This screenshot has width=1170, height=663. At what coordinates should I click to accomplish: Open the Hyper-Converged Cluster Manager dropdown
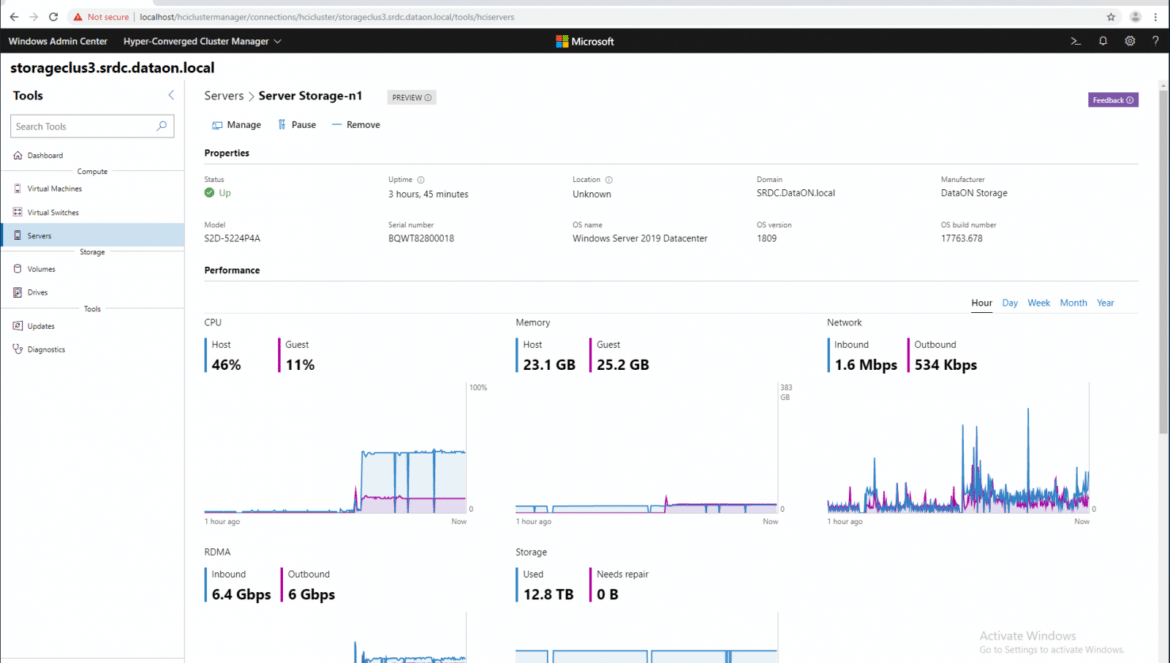tap(202, 41)
